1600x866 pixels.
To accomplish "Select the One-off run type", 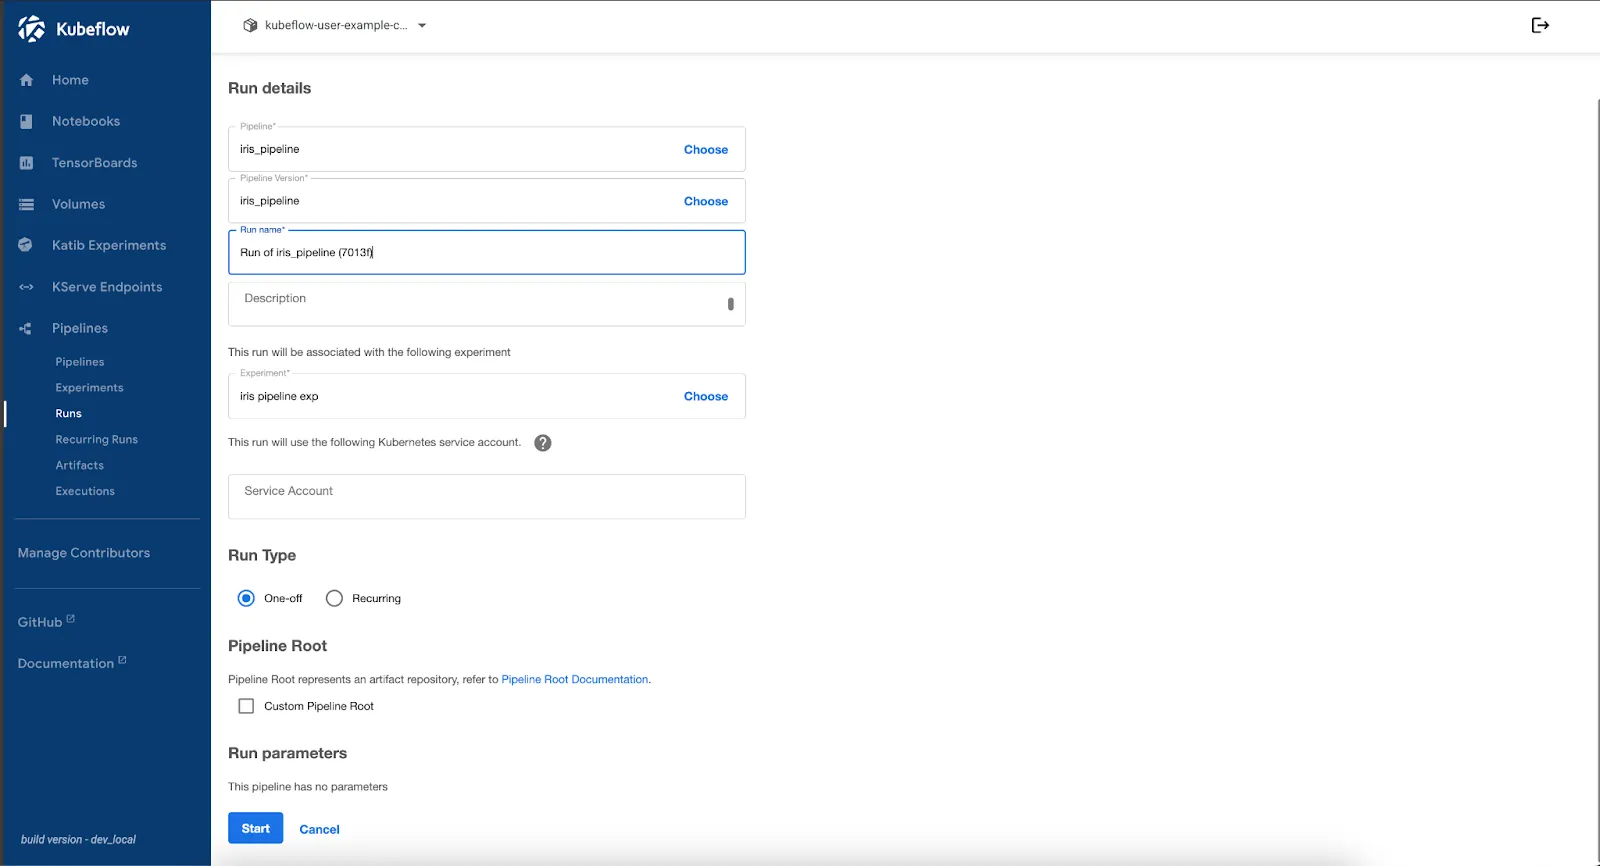I will pos(246,598).
